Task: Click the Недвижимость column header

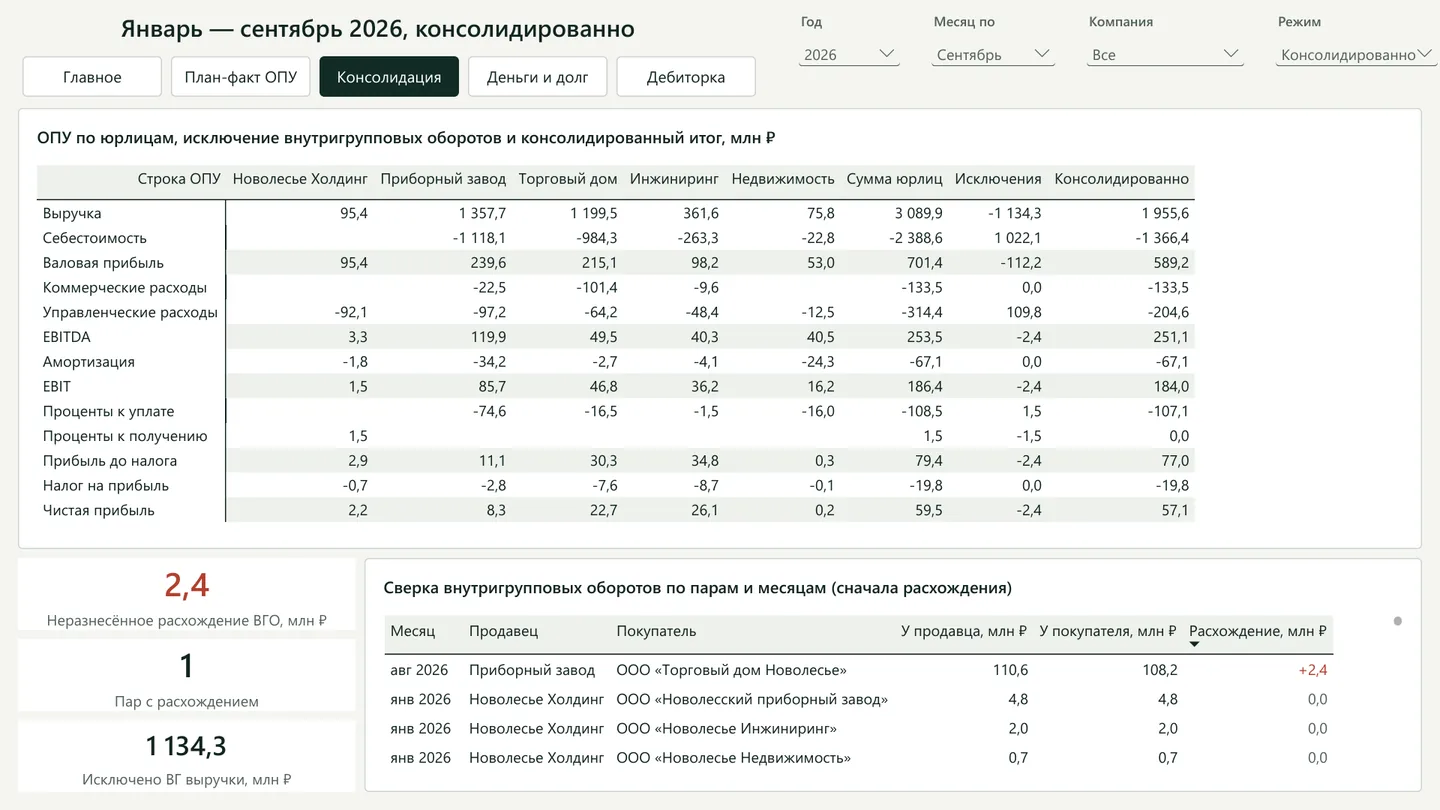Action: point(783,179)
